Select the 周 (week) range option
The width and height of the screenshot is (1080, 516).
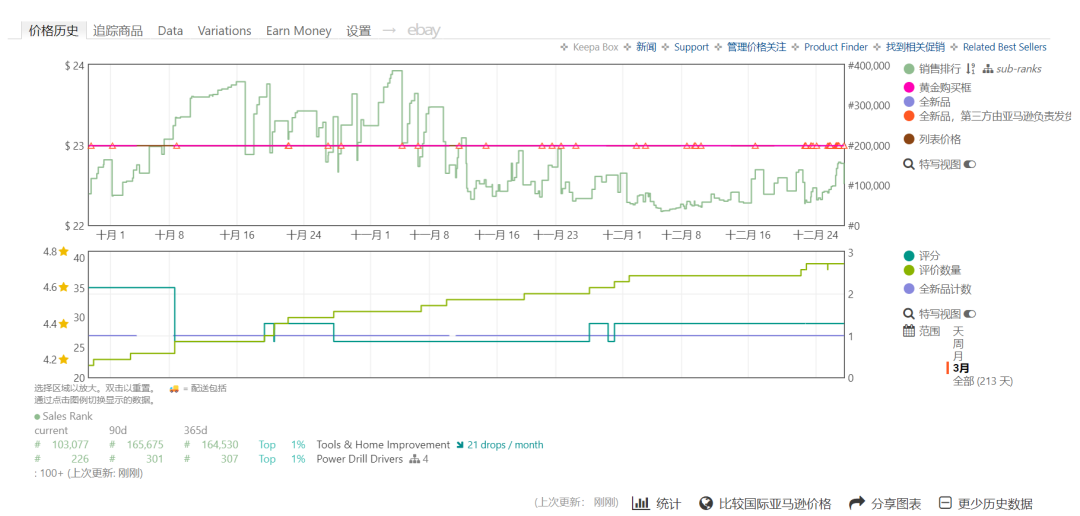click(x=957, y=343)
